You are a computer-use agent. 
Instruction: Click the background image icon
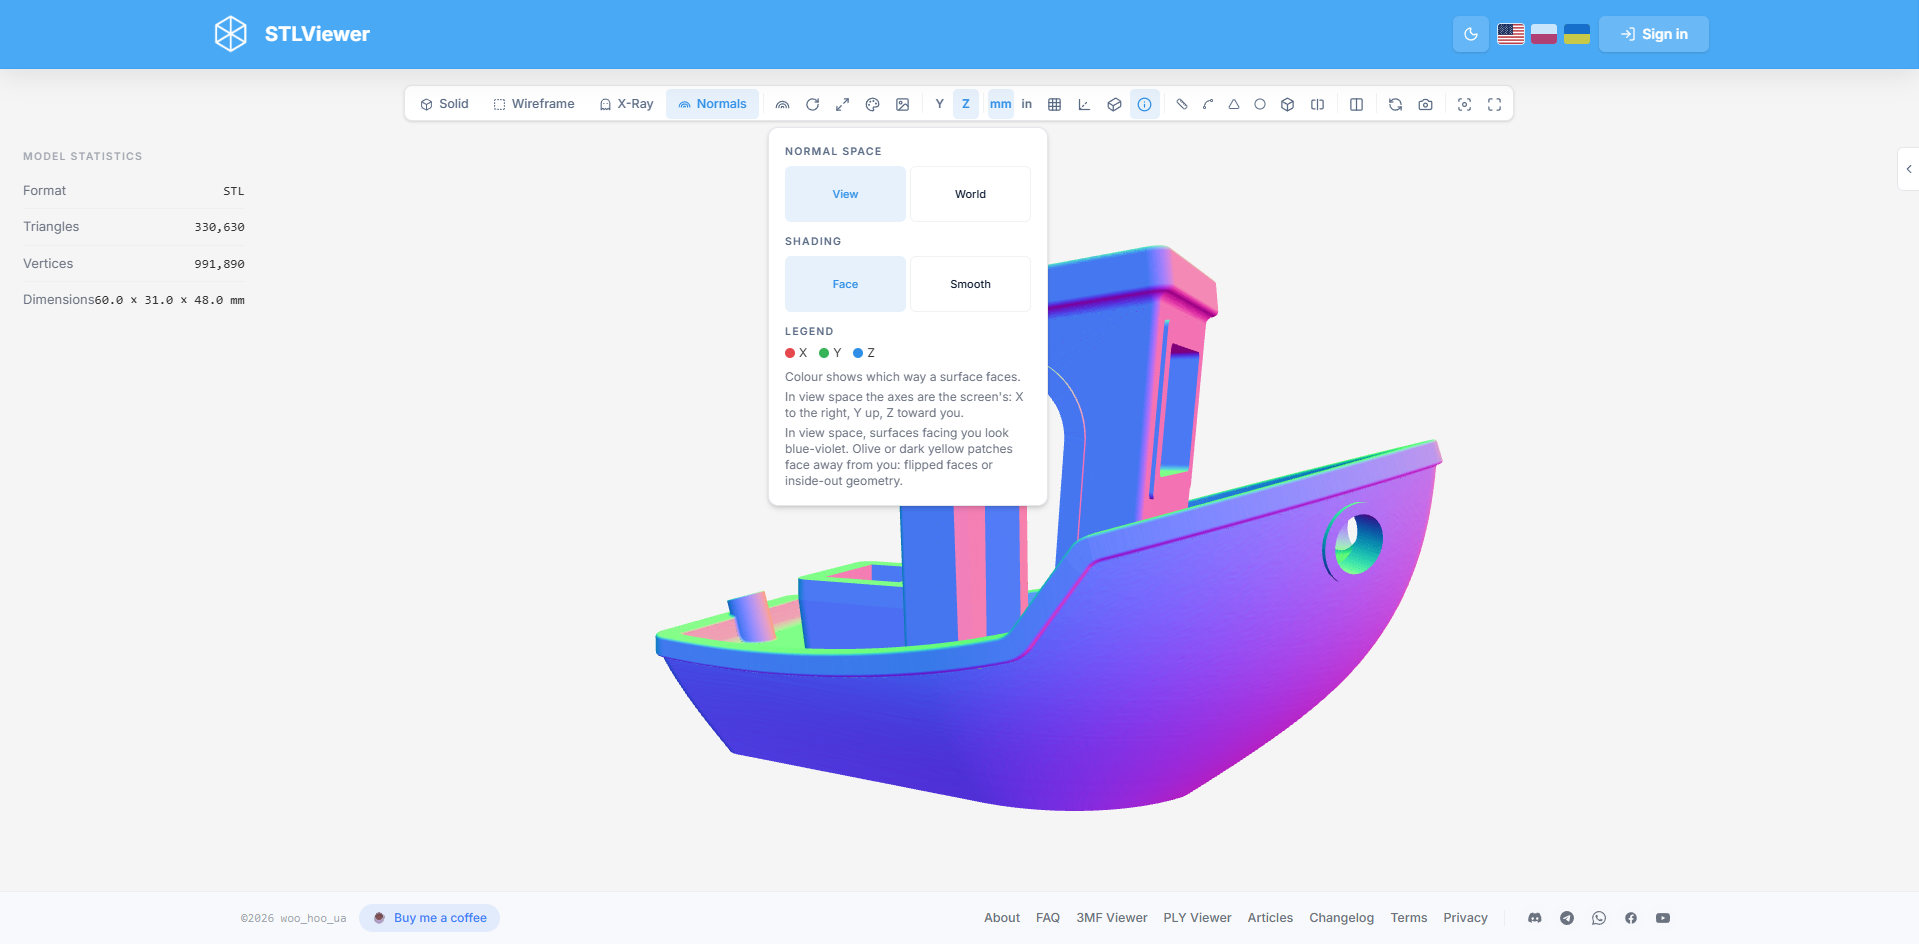[903, 104]
